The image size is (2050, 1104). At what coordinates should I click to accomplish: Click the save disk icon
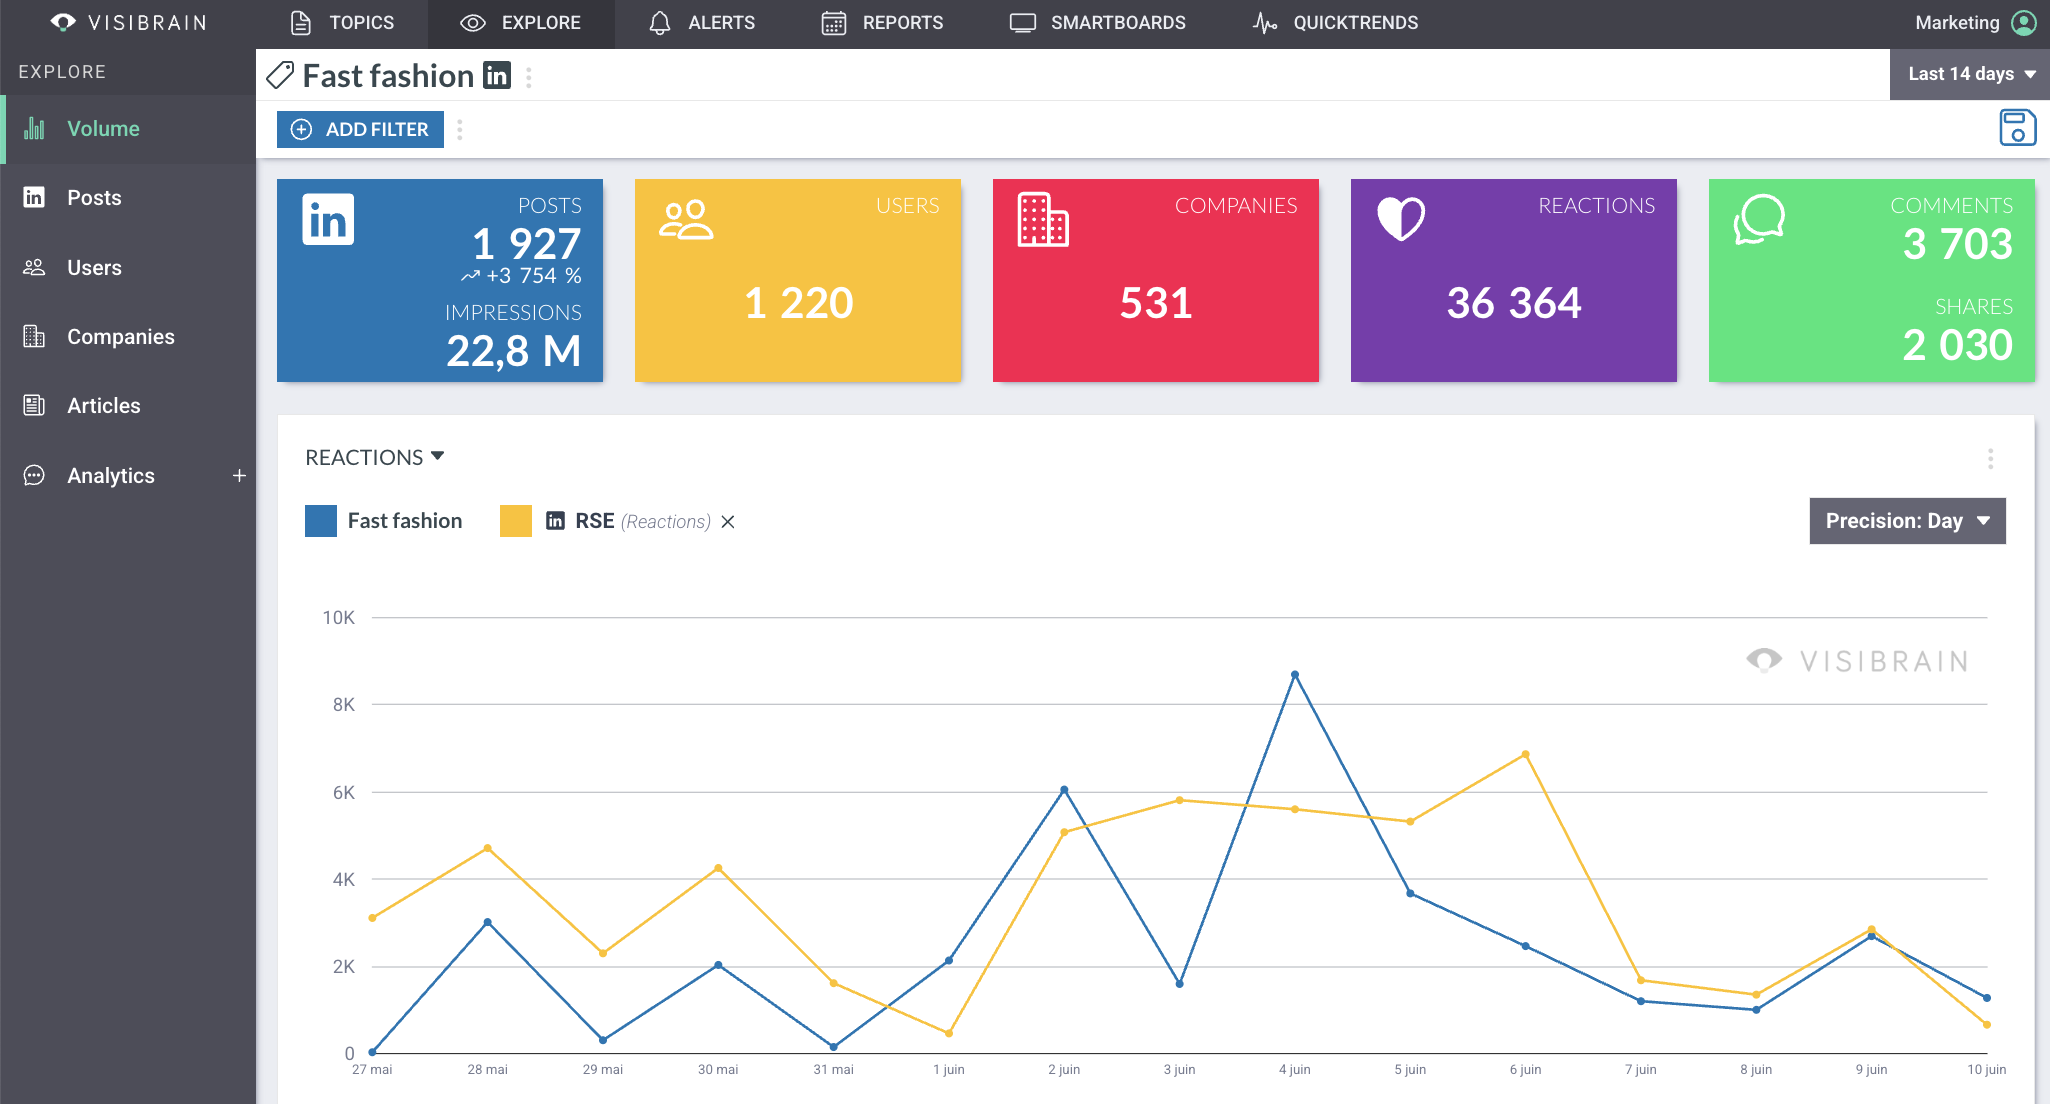(x=2017, y=128)
